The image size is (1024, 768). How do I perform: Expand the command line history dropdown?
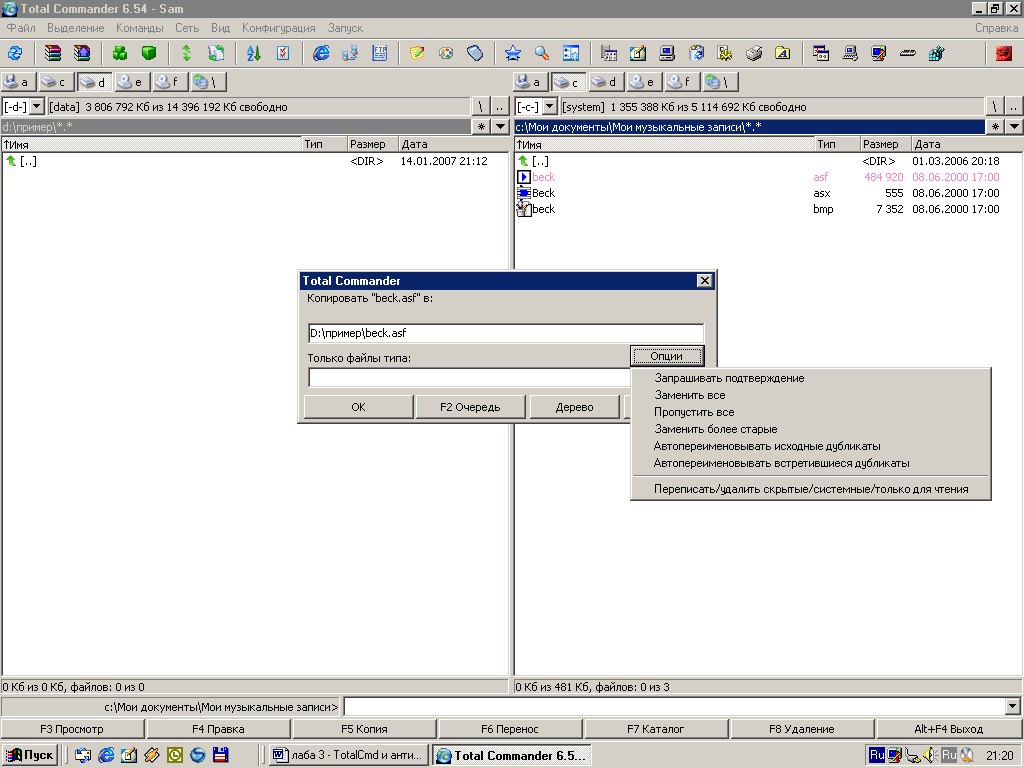[x=1014, y=707]
